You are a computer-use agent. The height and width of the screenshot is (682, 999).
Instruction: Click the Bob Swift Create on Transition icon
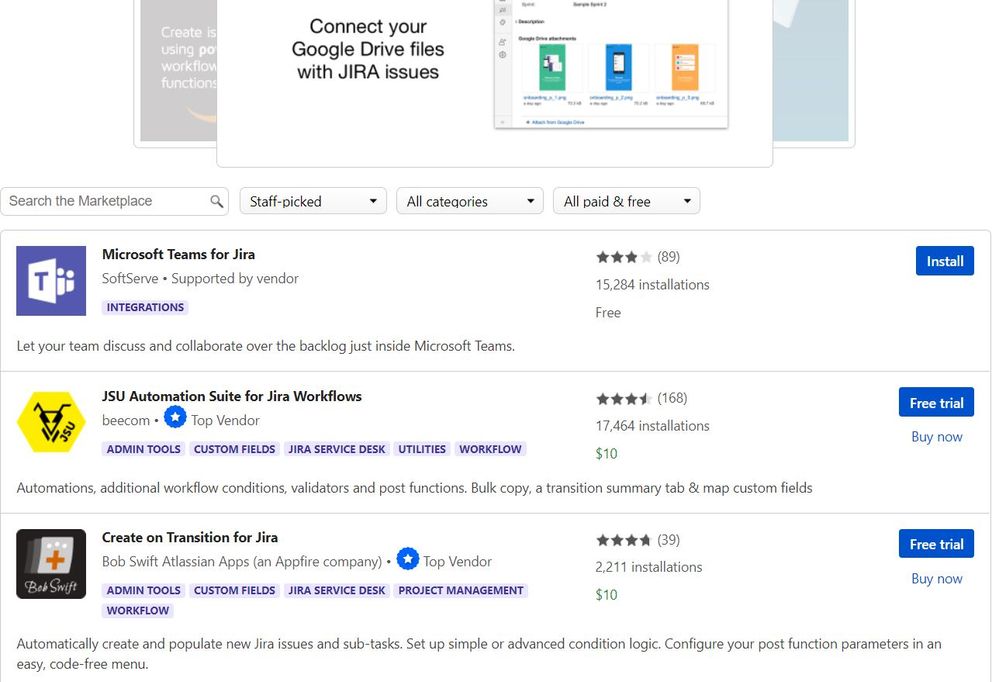point(51,563)
